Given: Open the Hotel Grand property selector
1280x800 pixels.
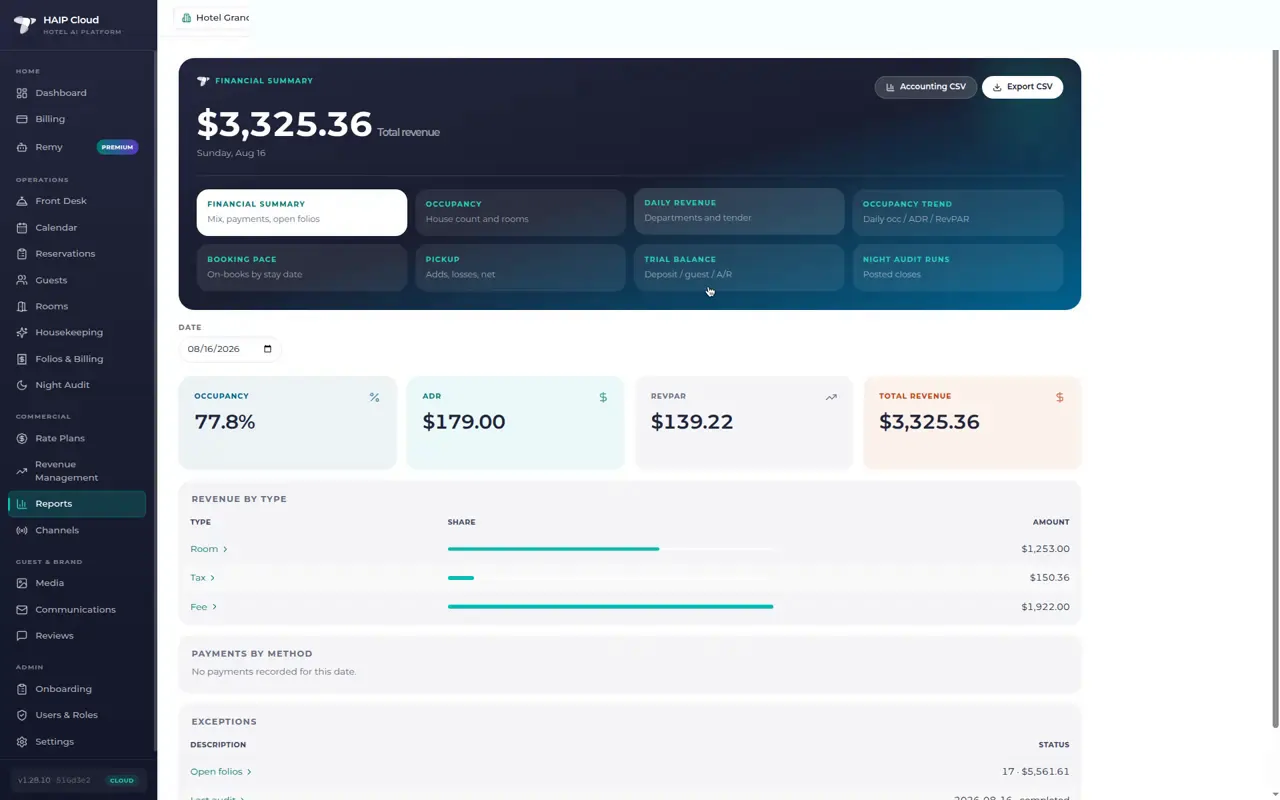Looking at the screenshot, I should tap(213, 17).
